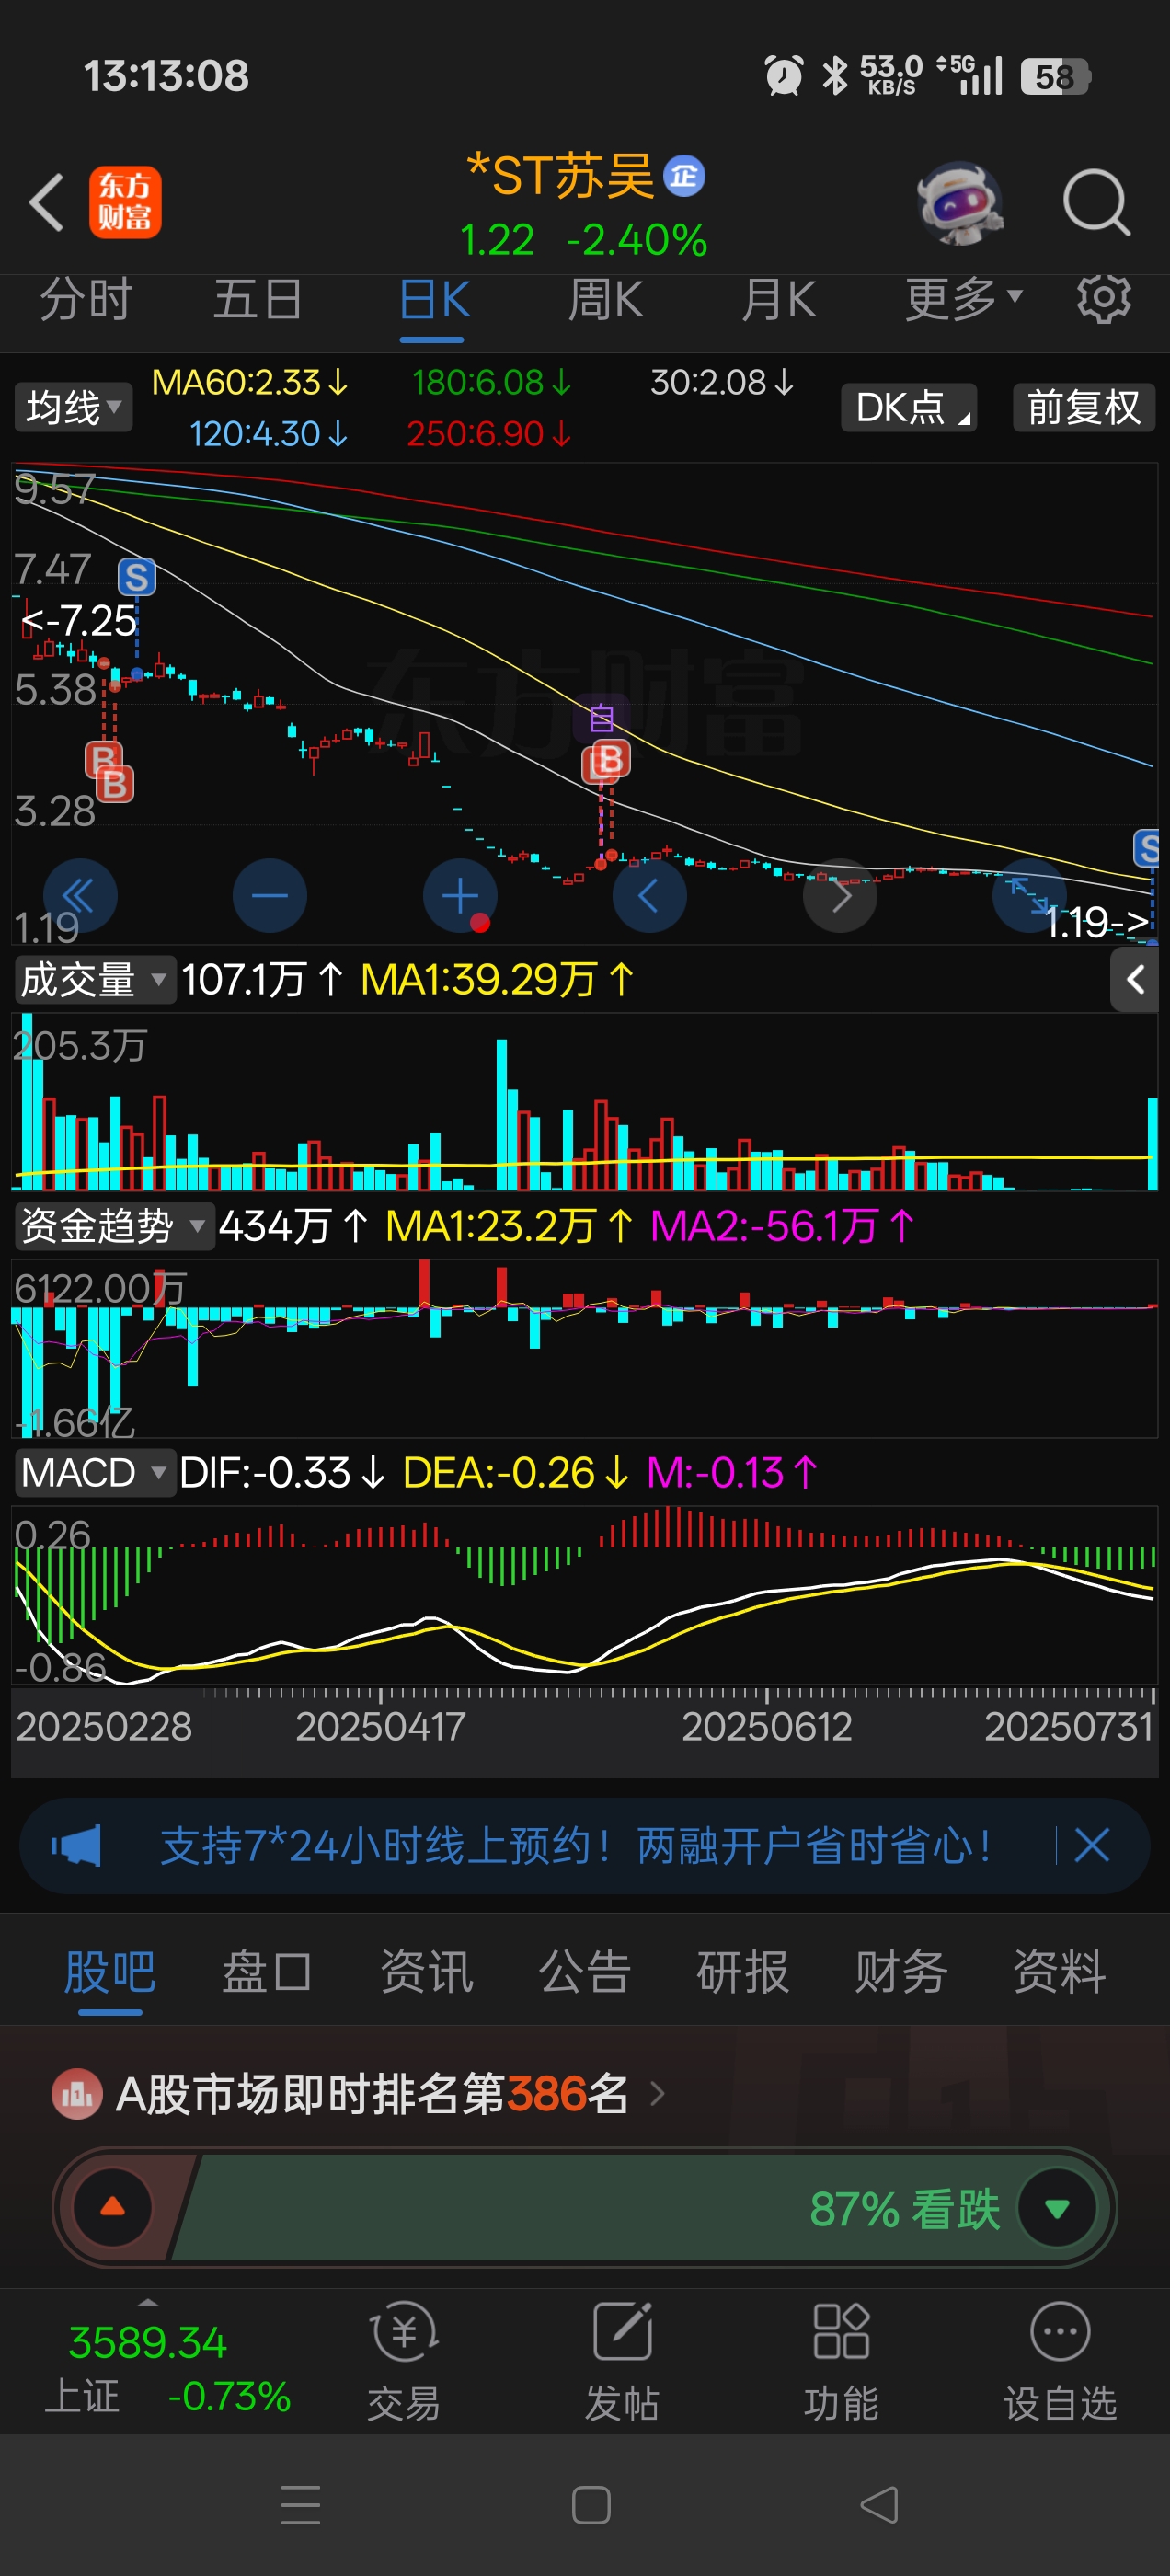The image size is (1170, 2576).
Task: Switch to 周K chart tab
Action: (605, 299)
